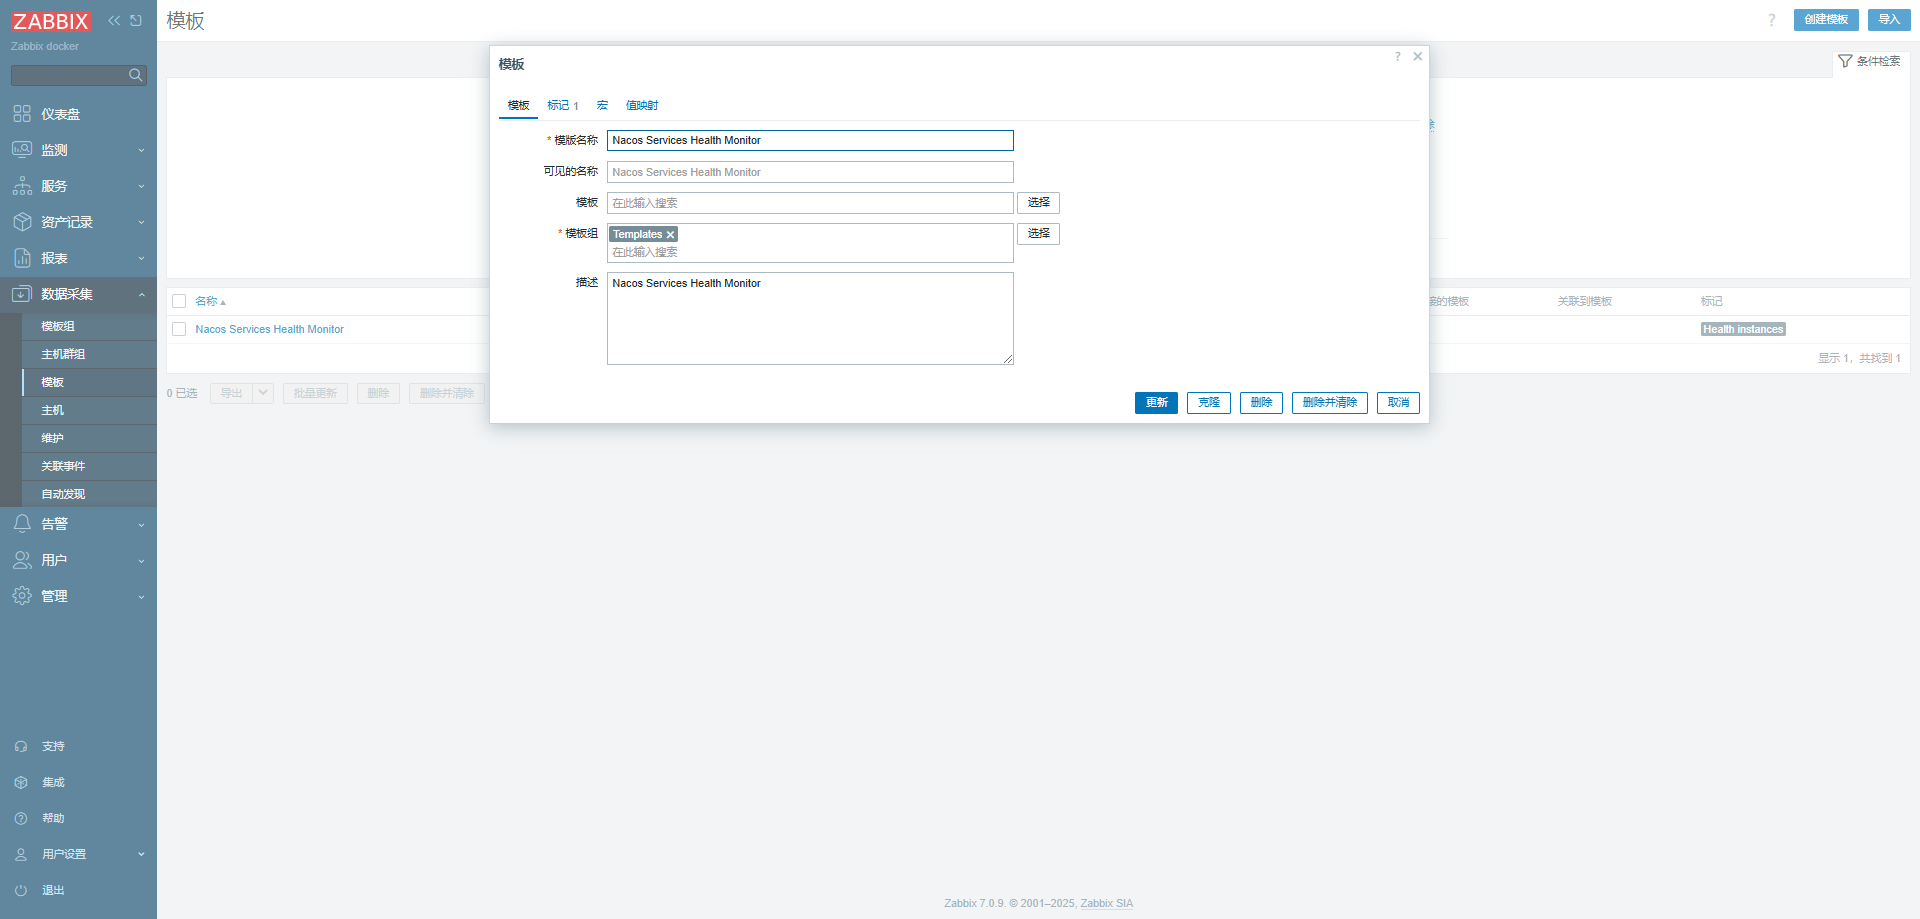Open 主机 in the sidebar submenu
The width and height of the screenshot is (1920, 919).
click(89, 410)
